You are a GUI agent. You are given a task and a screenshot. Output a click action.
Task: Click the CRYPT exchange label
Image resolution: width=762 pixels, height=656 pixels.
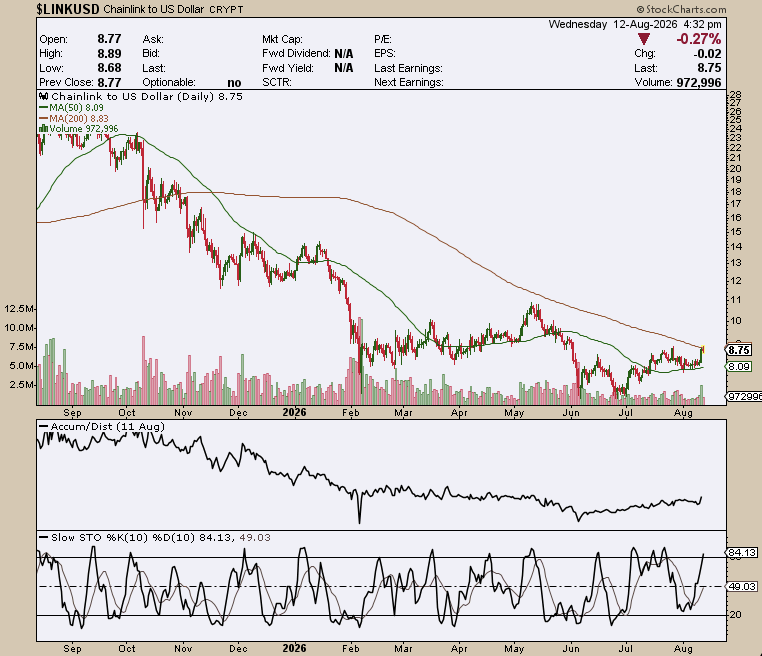pyautogui.click(x=226, y=9)
